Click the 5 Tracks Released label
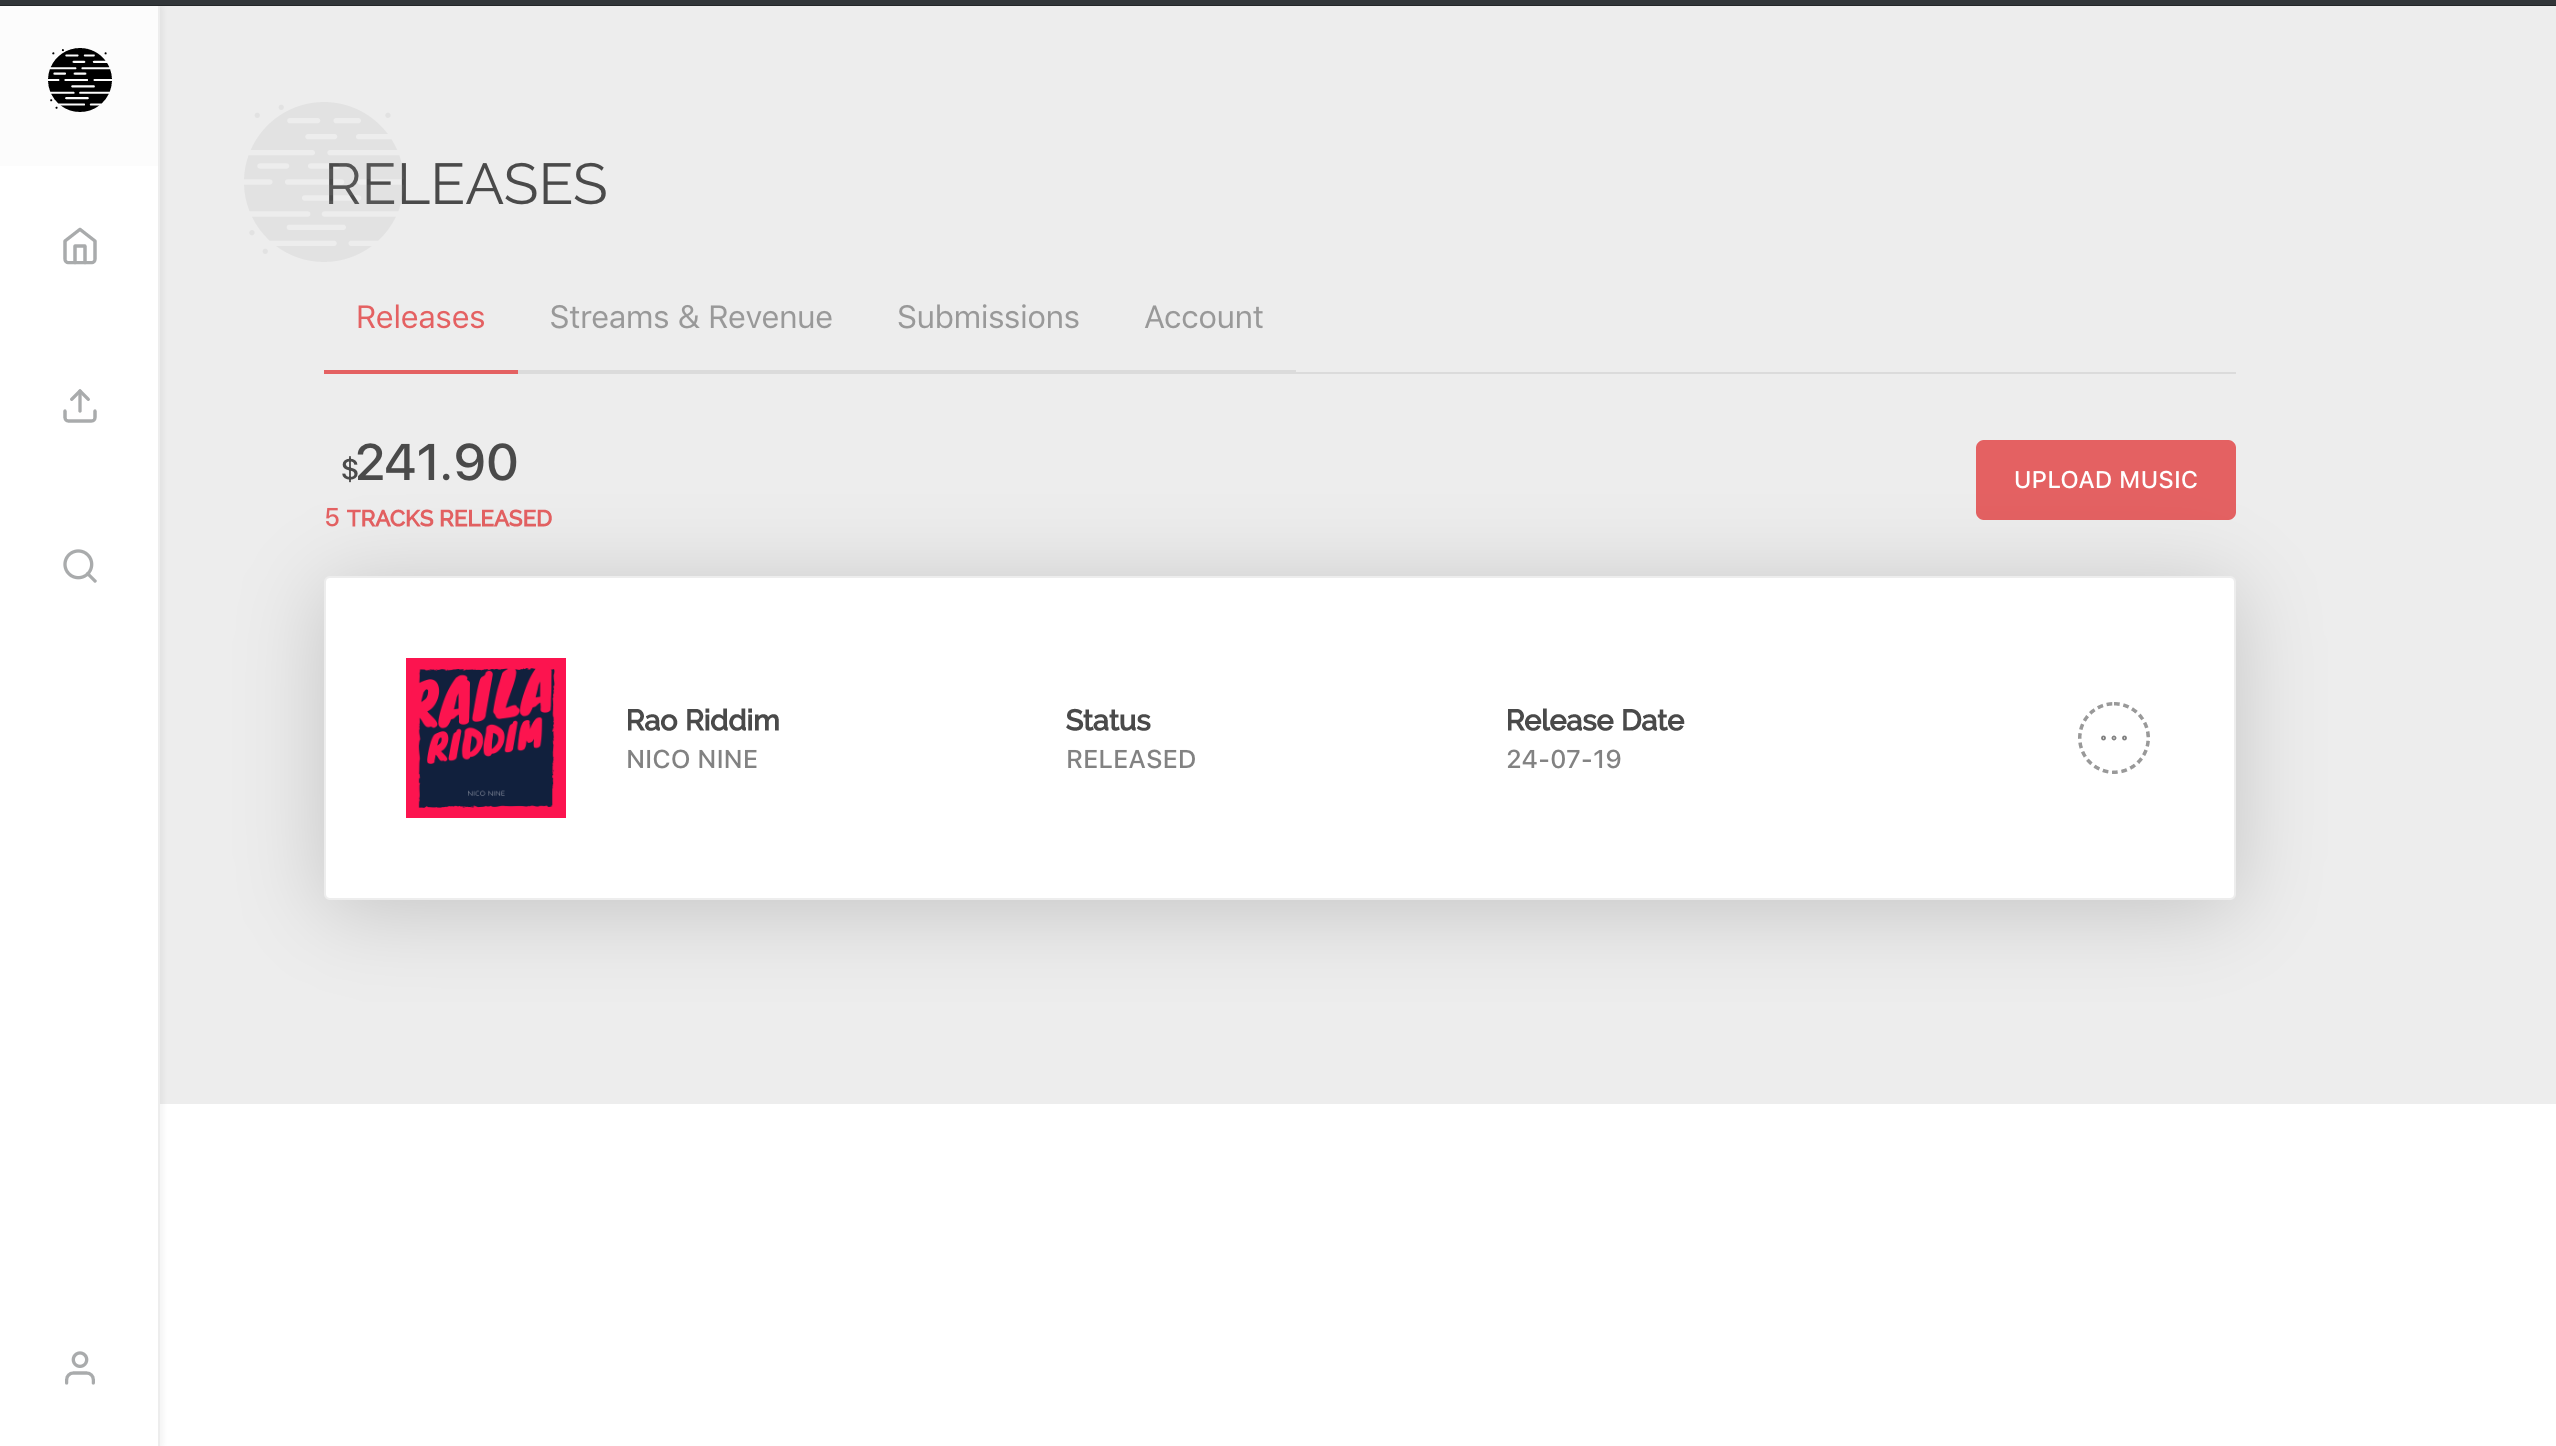The width and height of the screenshot is (2556, 1446). pyautogui.click(x=438, y=518)
